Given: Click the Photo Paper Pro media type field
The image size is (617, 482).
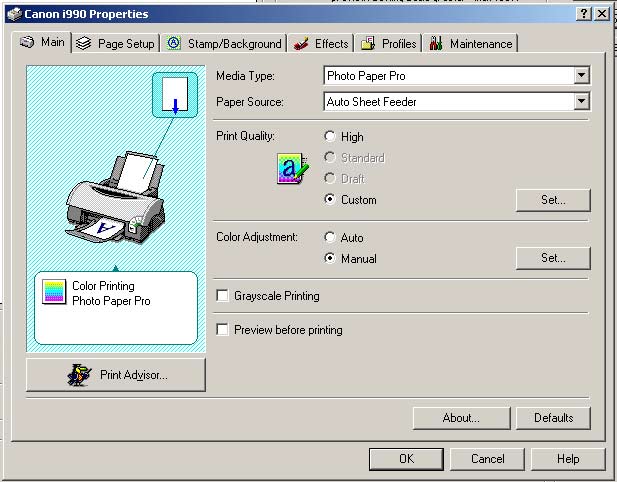Looking at the screenshot, I should pyautogui.click(x=456, y=76).
